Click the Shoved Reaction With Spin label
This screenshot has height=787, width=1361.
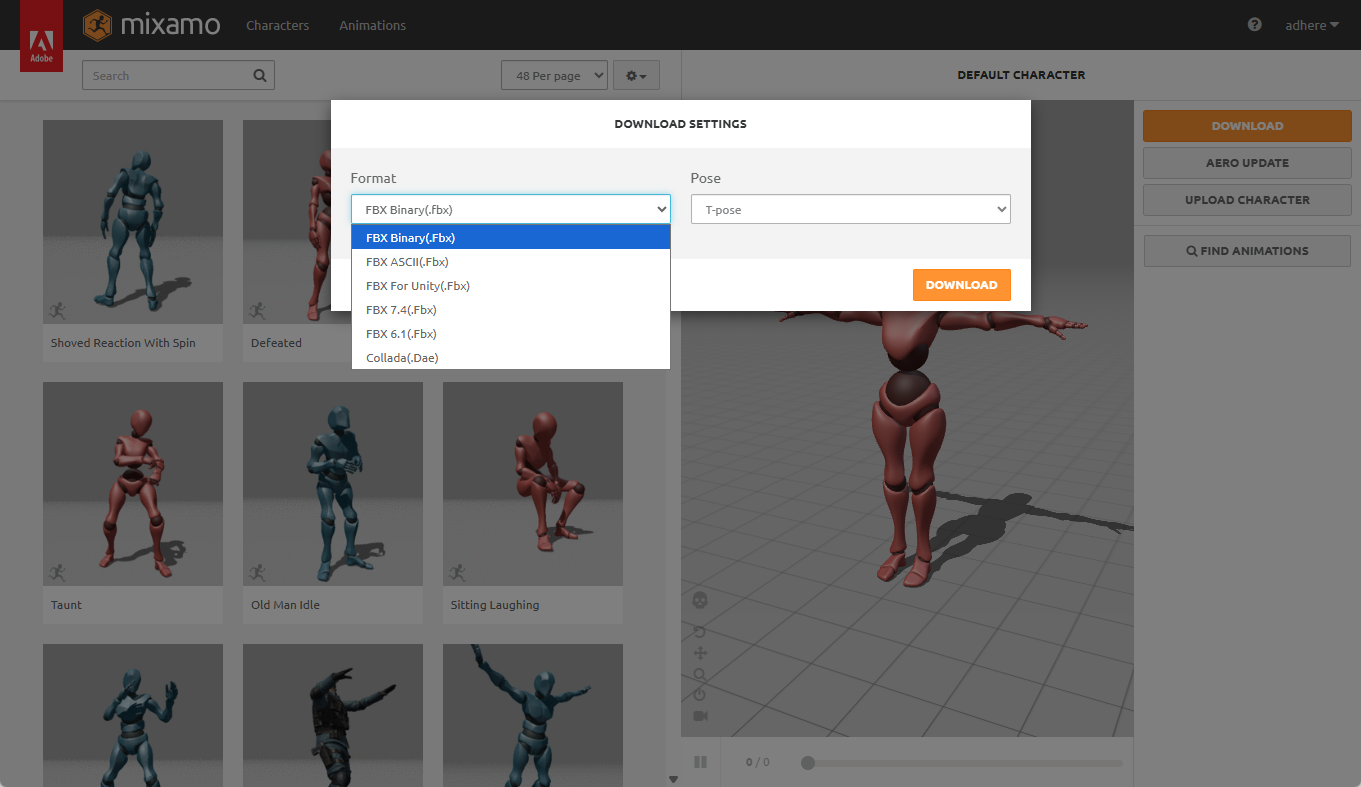coord(123,343)
